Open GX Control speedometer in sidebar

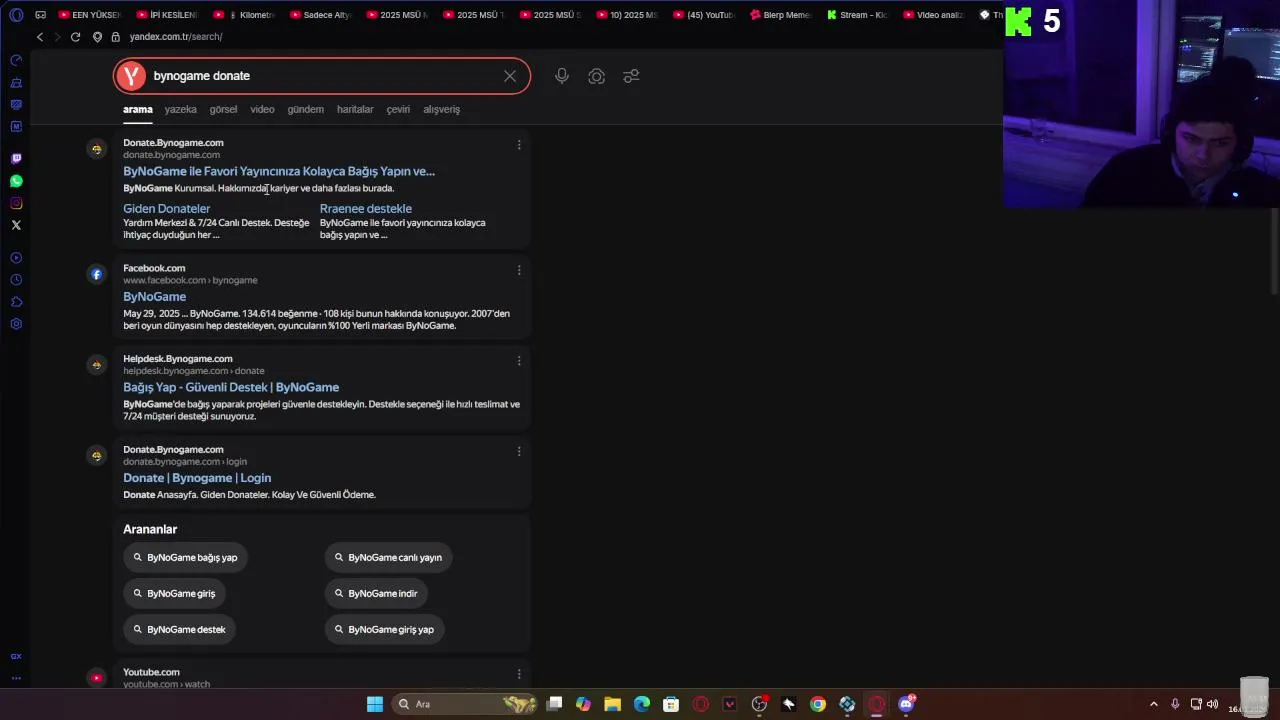click(x=16, y=61)
